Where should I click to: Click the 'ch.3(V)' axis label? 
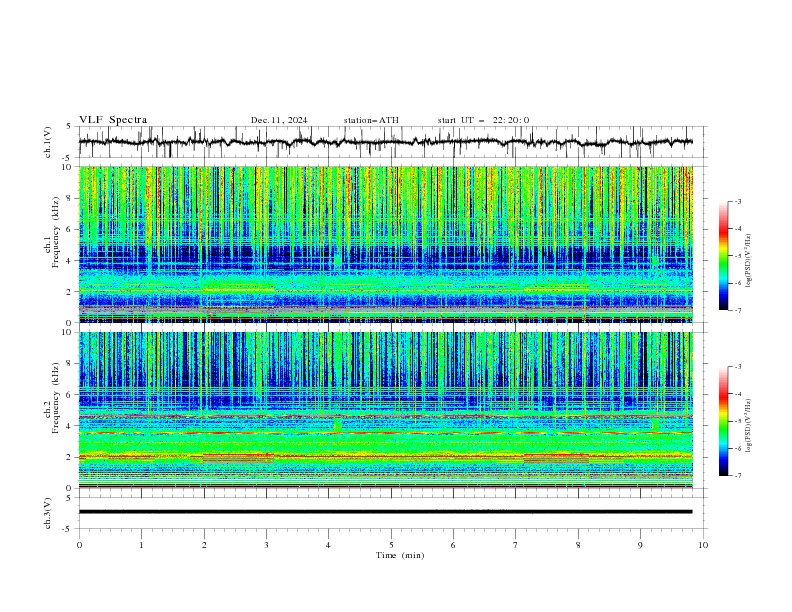[x=48, y=514]
